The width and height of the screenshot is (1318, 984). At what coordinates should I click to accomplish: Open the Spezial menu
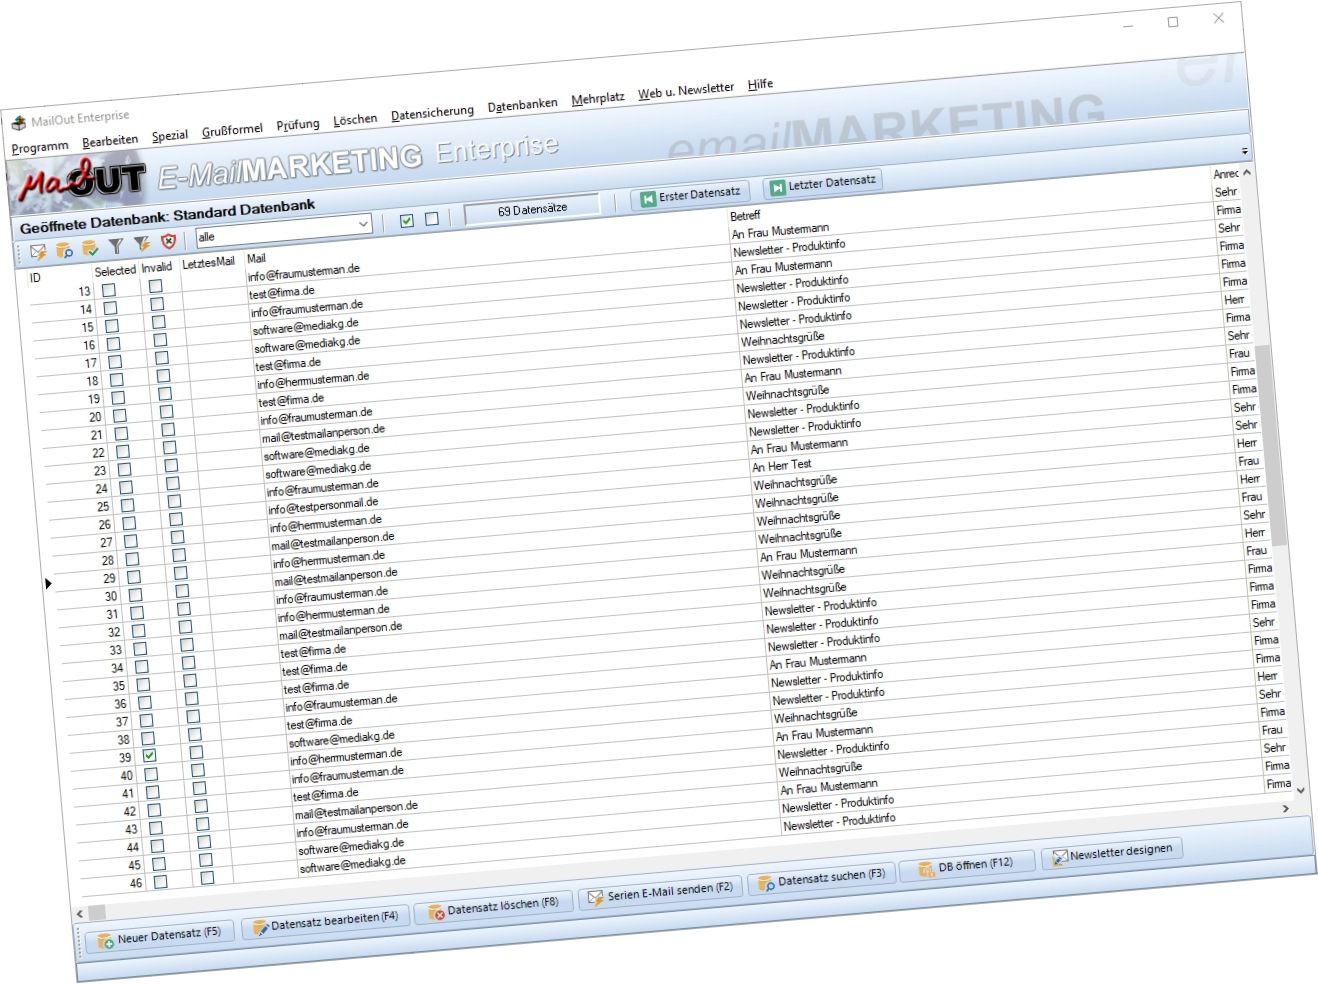(170, 136)
